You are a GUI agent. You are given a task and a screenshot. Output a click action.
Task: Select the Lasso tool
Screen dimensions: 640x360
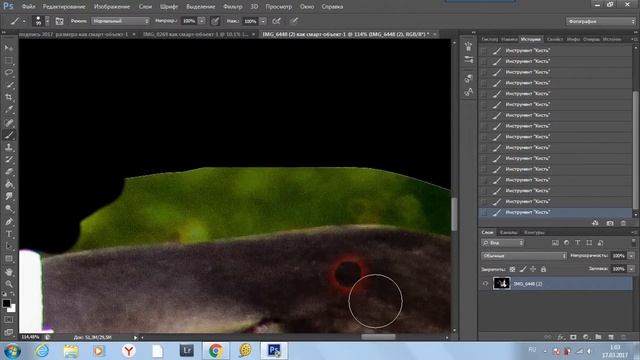click(9, 73)
